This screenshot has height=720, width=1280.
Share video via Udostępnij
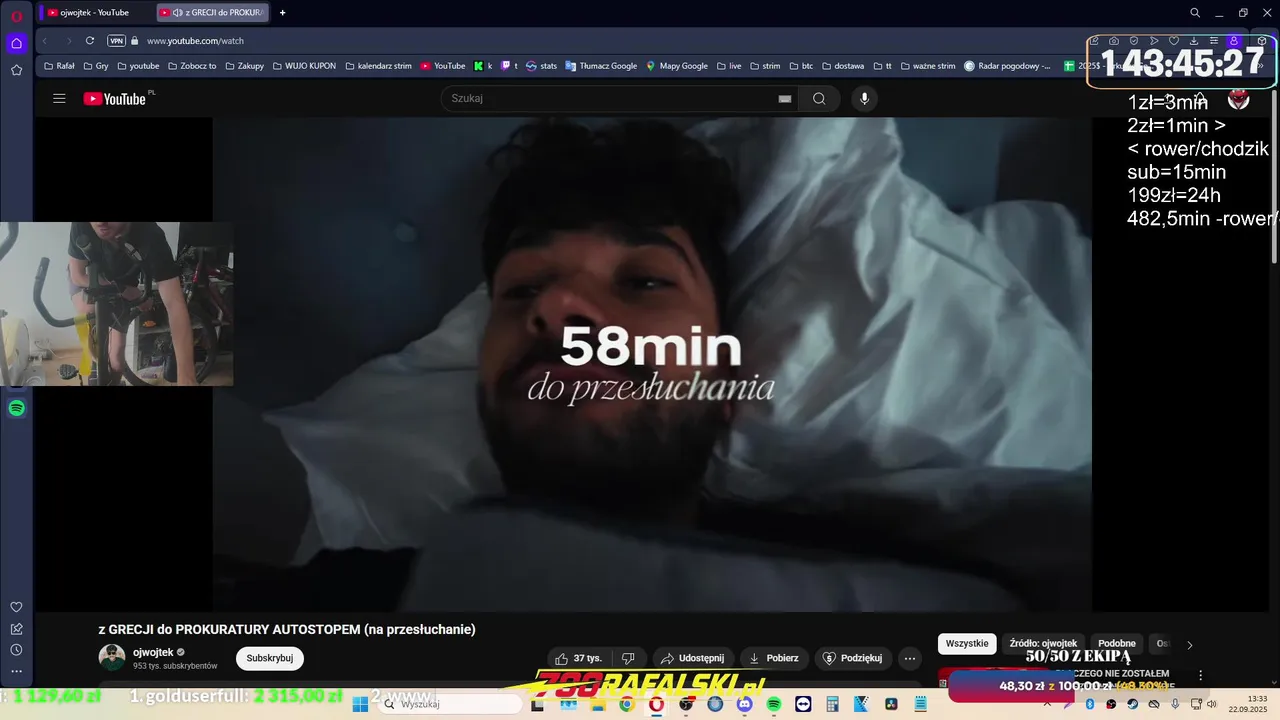click(692, 658)
